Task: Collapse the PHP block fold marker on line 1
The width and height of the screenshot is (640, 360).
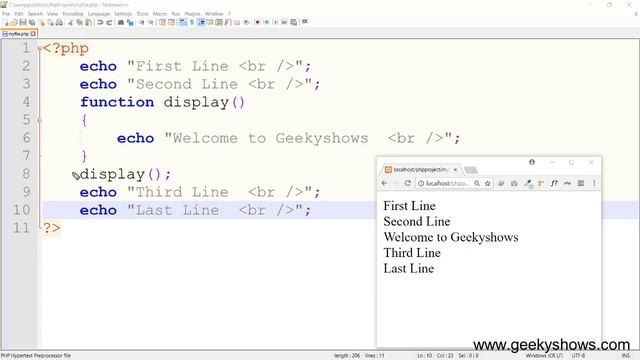Action: (40, 48)
